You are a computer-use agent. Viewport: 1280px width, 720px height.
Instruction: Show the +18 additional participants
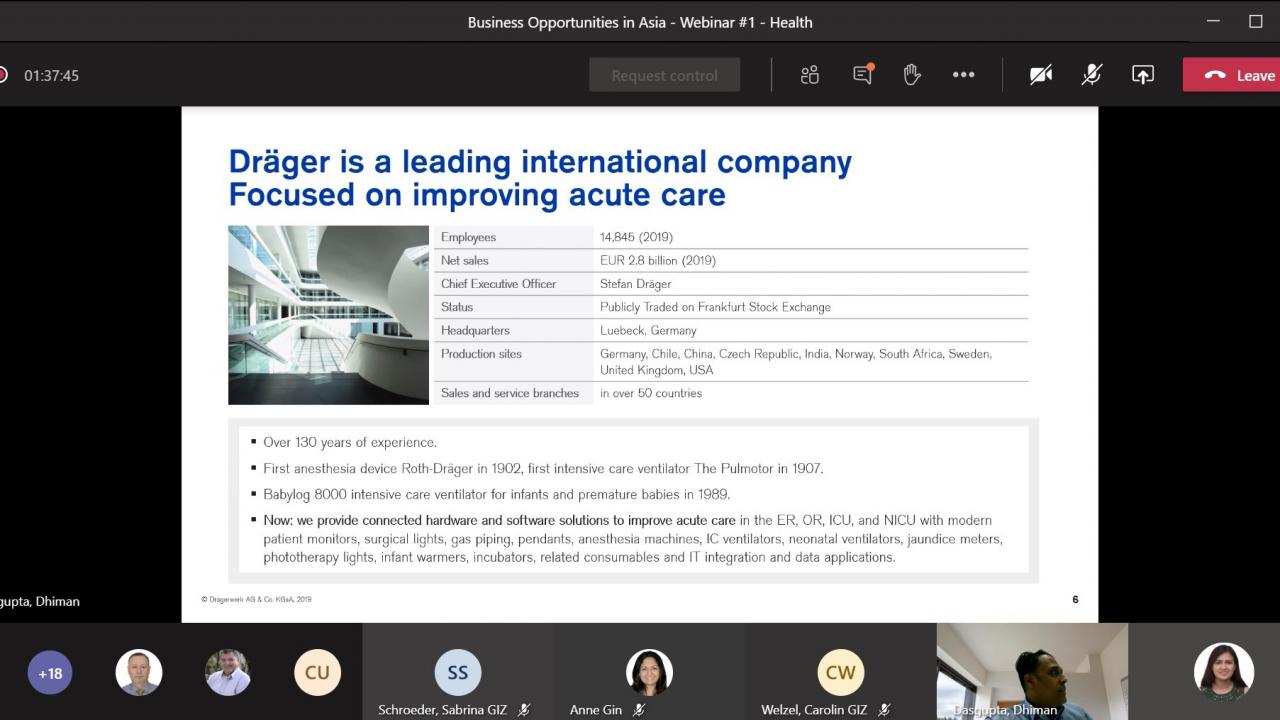pos(50,673)
